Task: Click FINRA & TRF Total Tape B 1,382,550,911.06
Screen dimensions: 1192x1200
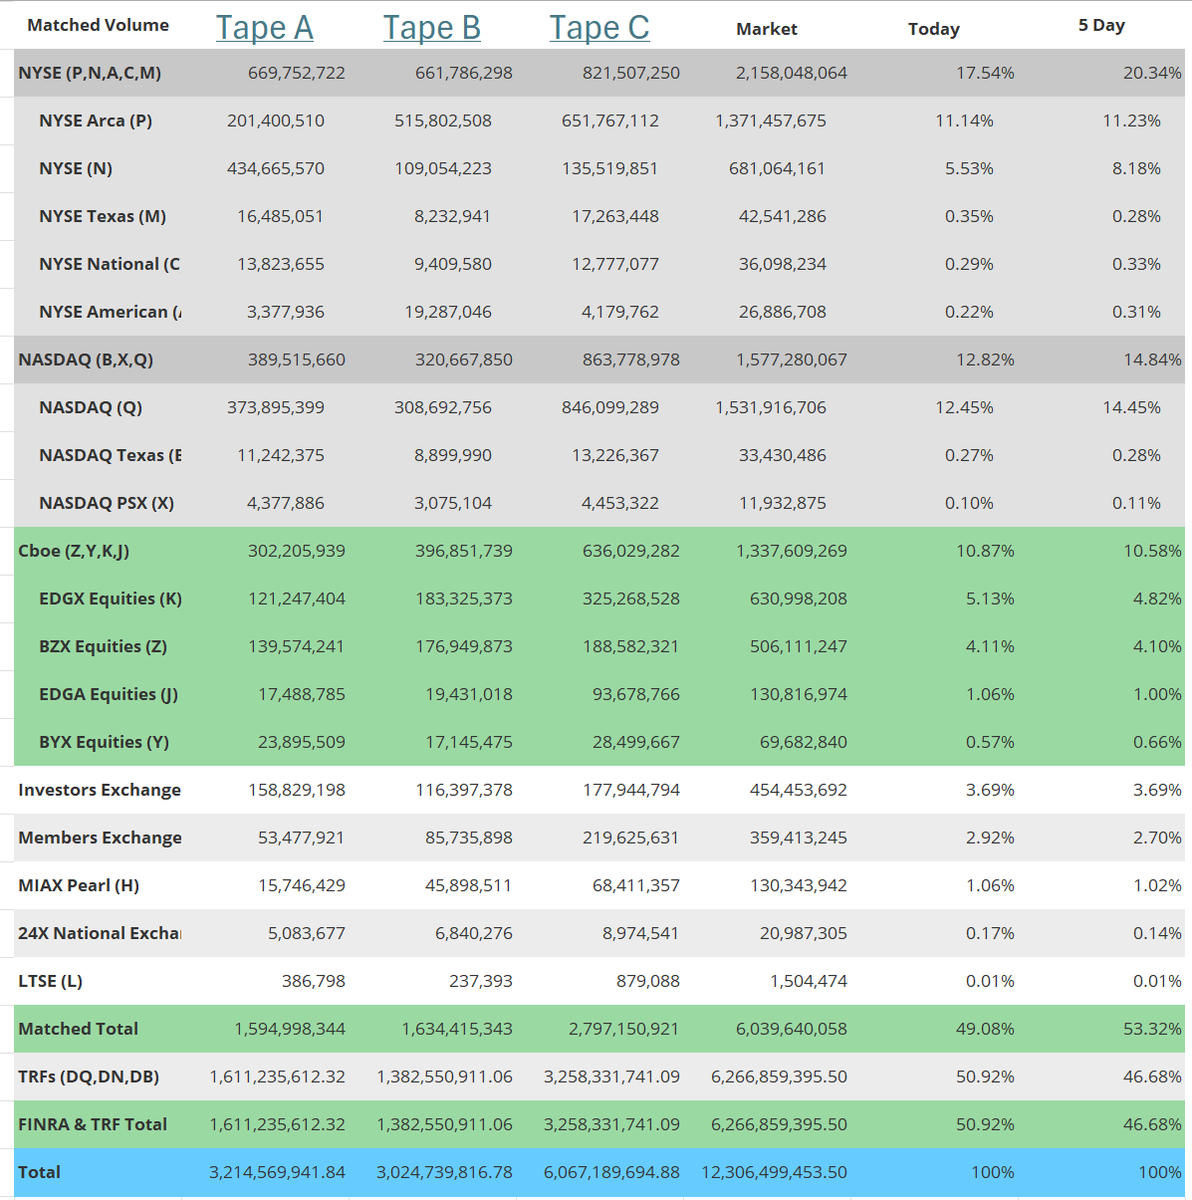Action: (445, 1125)
